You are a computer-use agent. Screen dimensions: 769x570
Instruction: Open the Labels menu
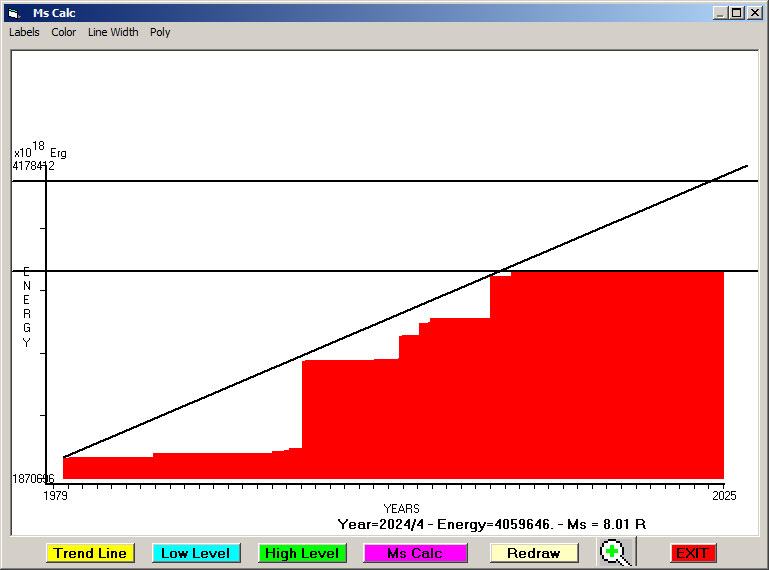pyautogui.click(x=24, y=32)
